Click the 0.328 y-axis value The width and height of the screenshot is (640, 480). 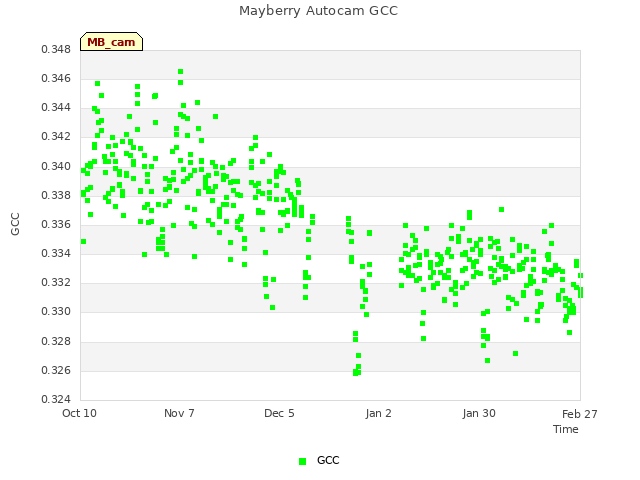(56, 341)
